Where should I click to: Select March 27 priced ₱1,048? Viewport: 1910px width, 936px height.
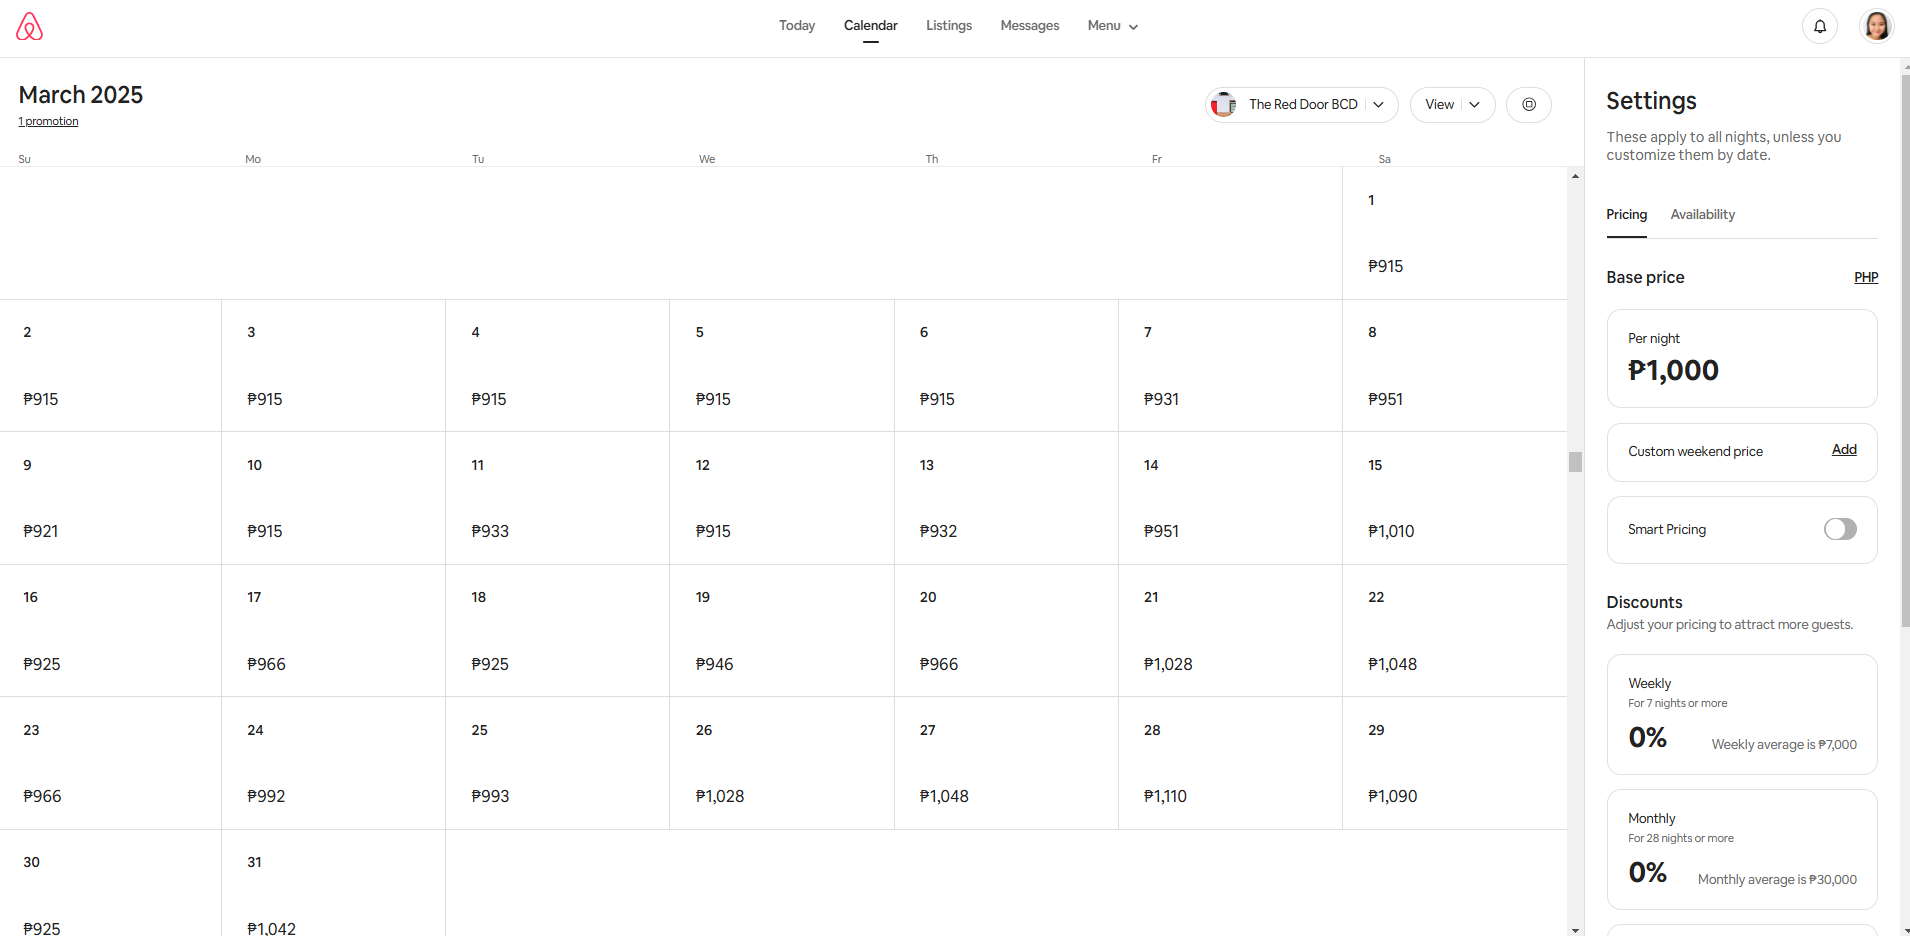(x=1006, y=763)
